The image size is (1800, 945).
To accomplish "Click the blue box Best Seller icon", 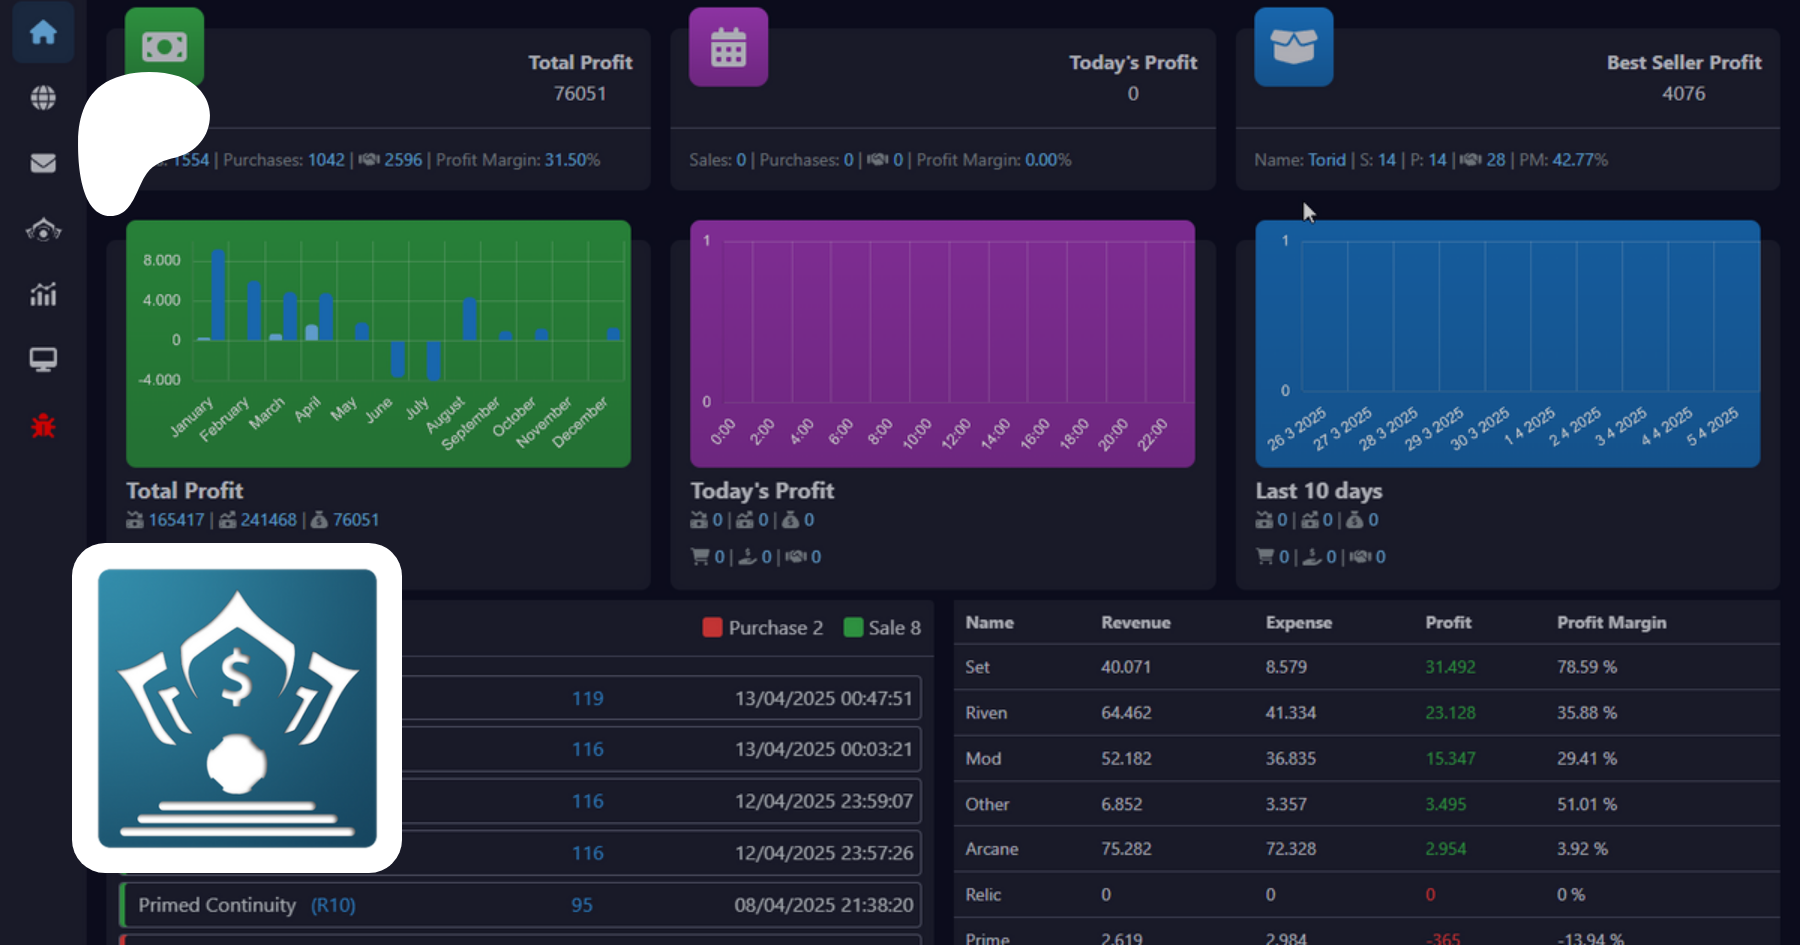I will tap(1293, 47).
